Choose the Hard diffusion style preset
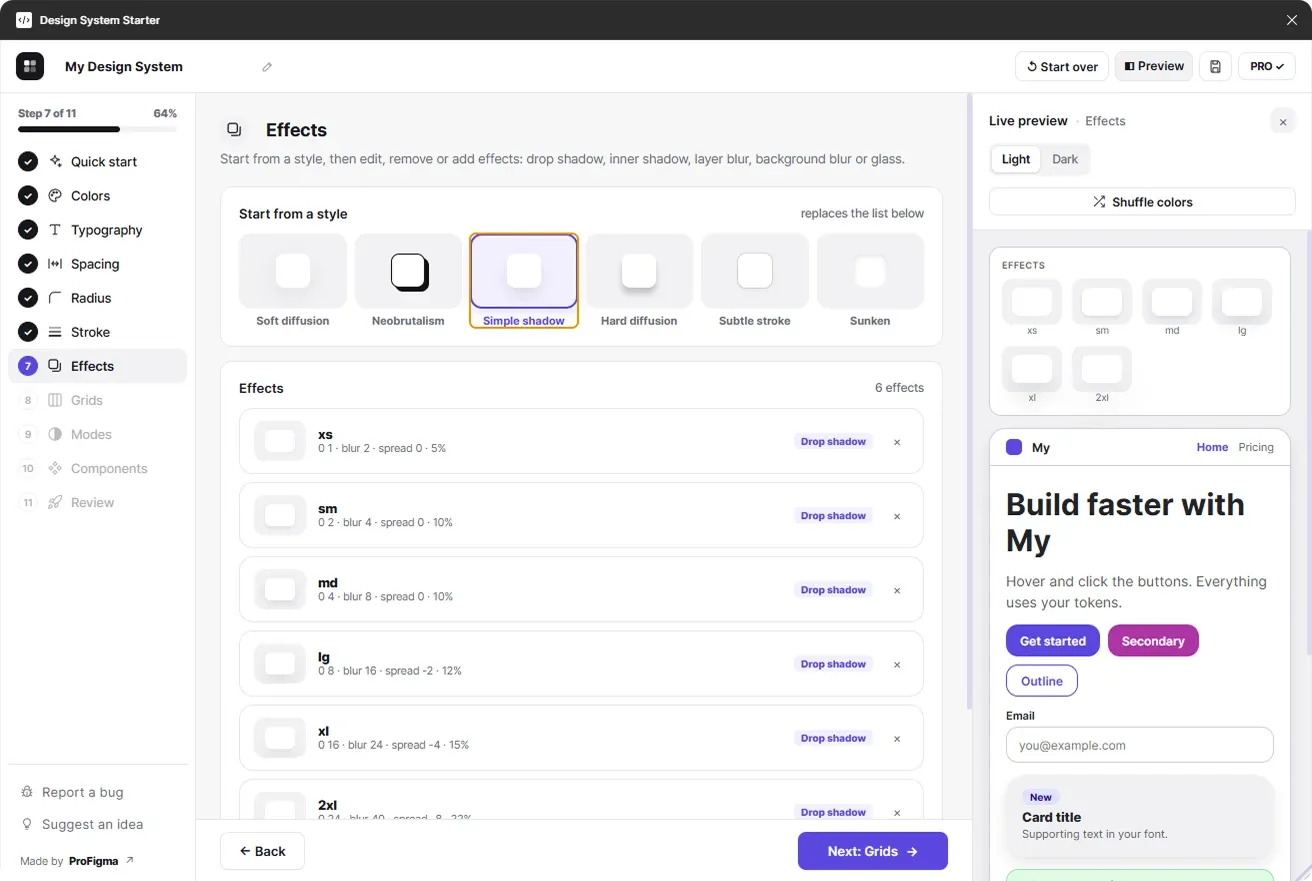The width and height of the screenshot is (1312, 881). pos(639,281)
